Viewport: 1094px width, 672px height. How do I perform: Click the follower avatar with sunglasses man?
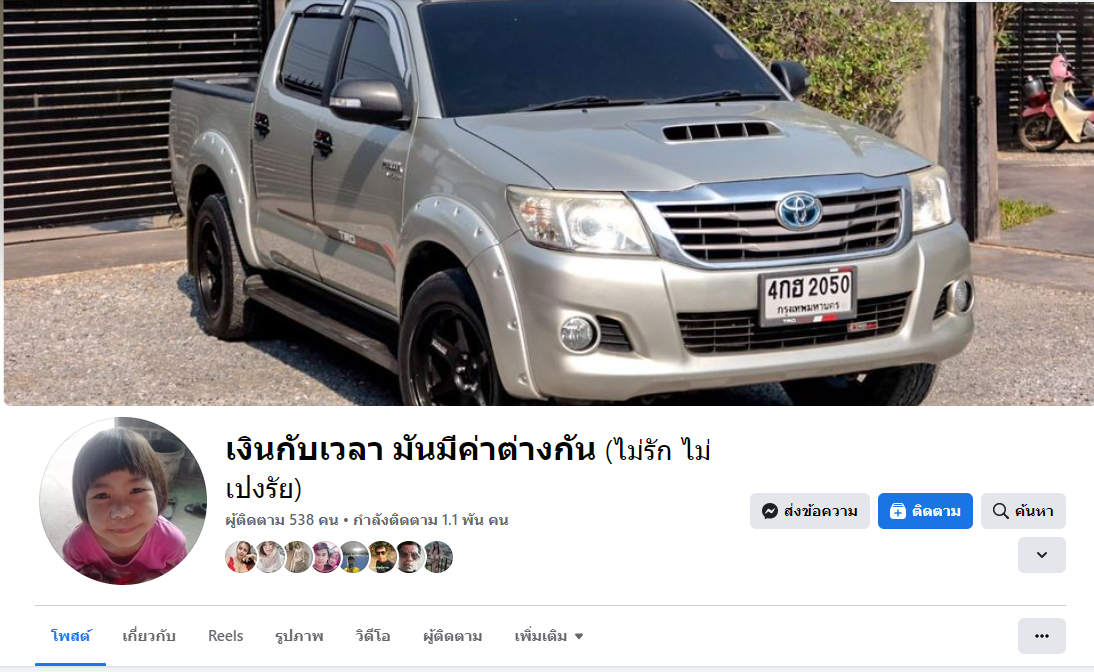pos(382,557)
